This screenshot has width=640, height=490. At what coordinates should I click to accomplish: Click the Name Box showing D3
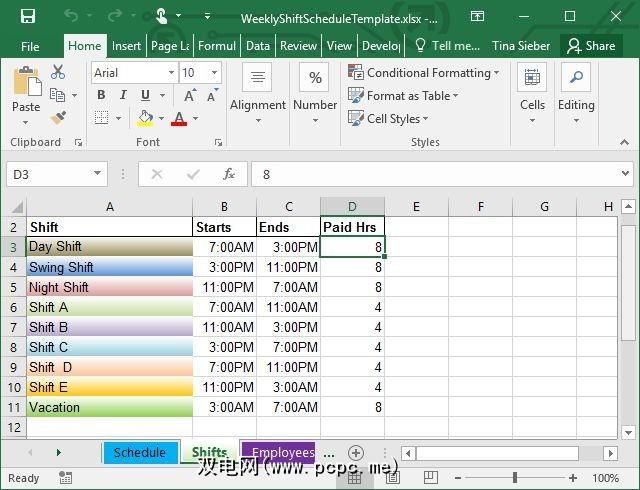pyautogui.click(x=57, y=174)
